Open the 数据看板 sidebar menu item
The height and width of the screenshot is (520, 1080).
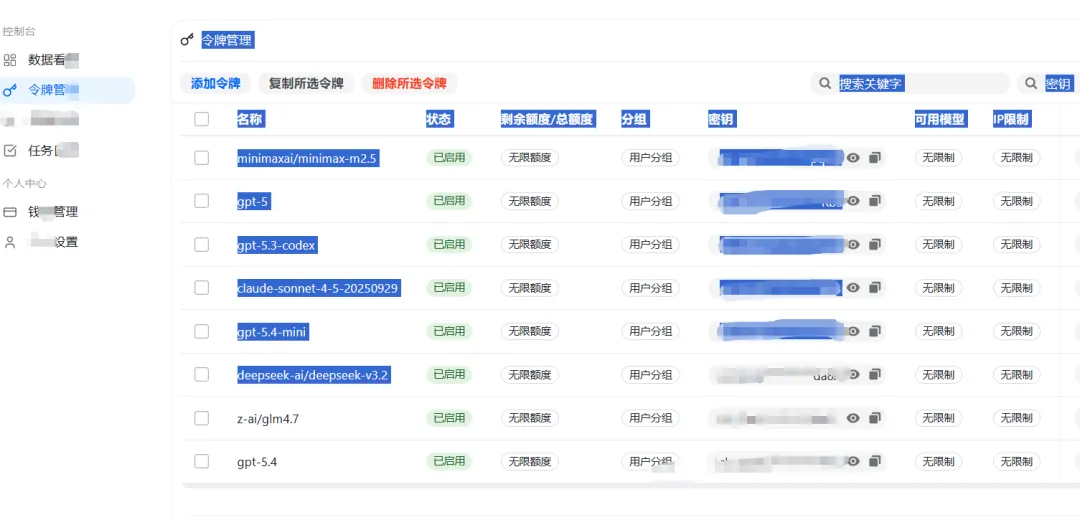coord(67,60)
